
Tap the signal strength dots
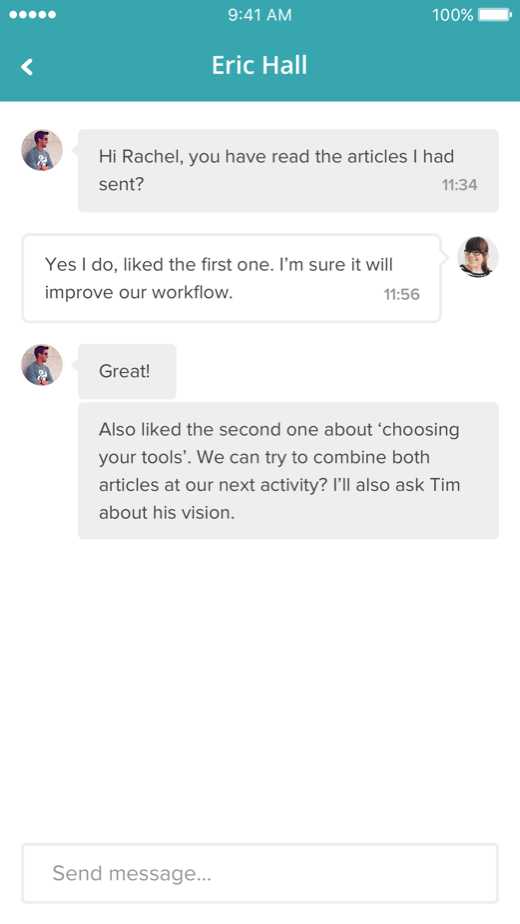pos(32,15)
